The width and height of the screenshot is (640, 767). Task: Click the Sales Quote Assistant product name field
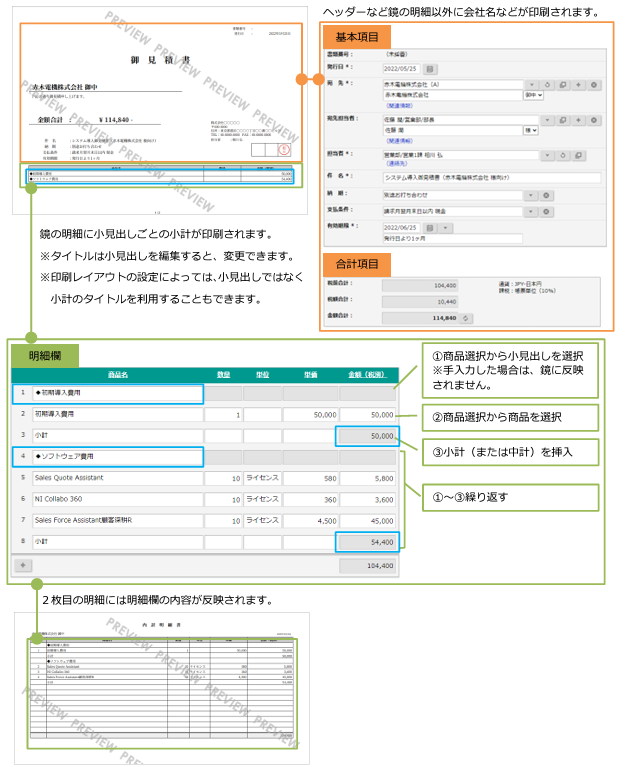click(x=117, y=478)
